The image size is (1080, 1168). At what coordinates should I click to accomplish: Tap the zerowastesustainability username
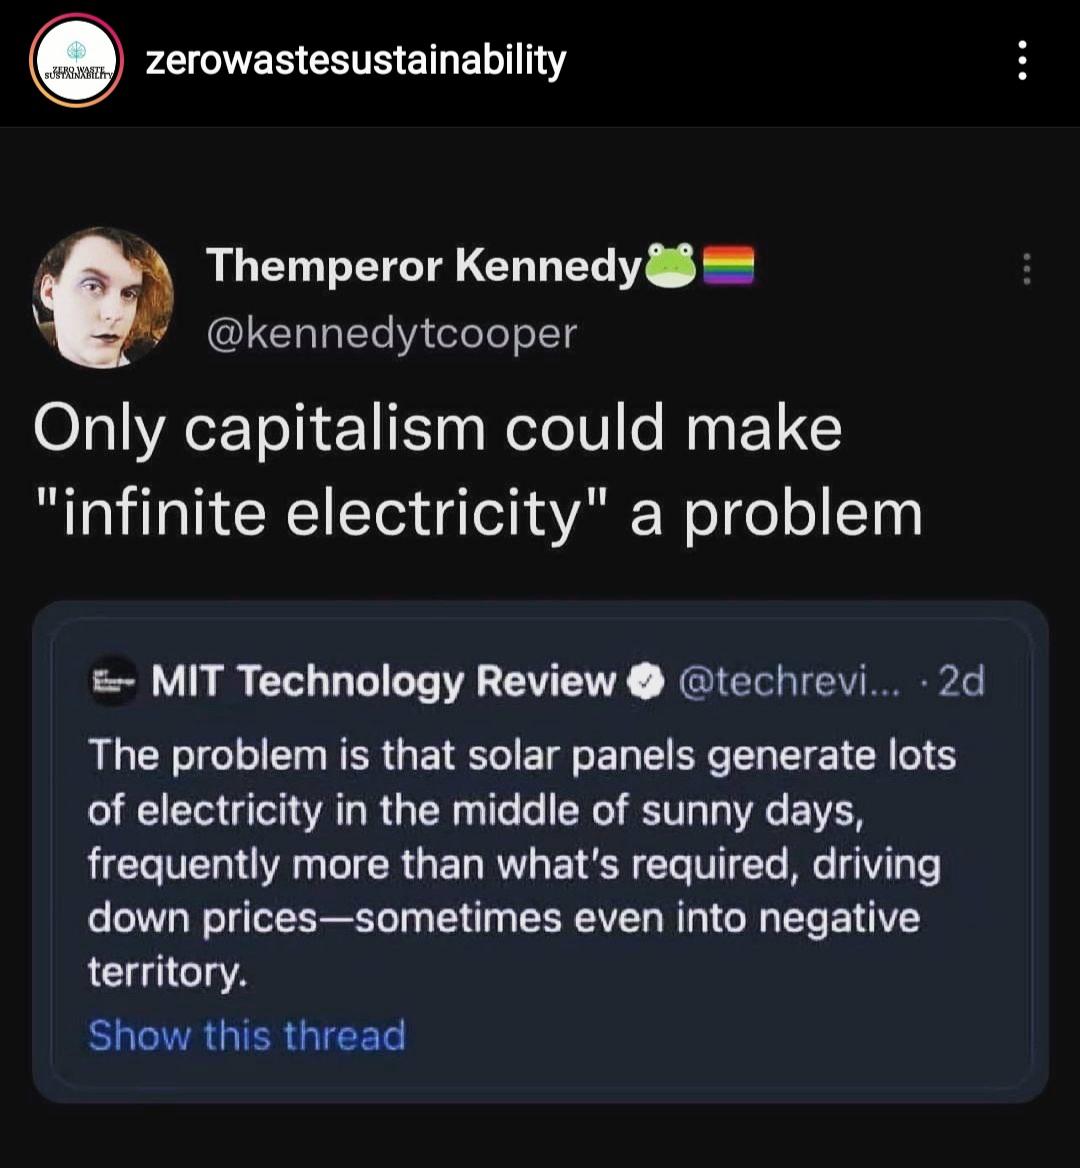pyautogui.click(x=356, y=61)
